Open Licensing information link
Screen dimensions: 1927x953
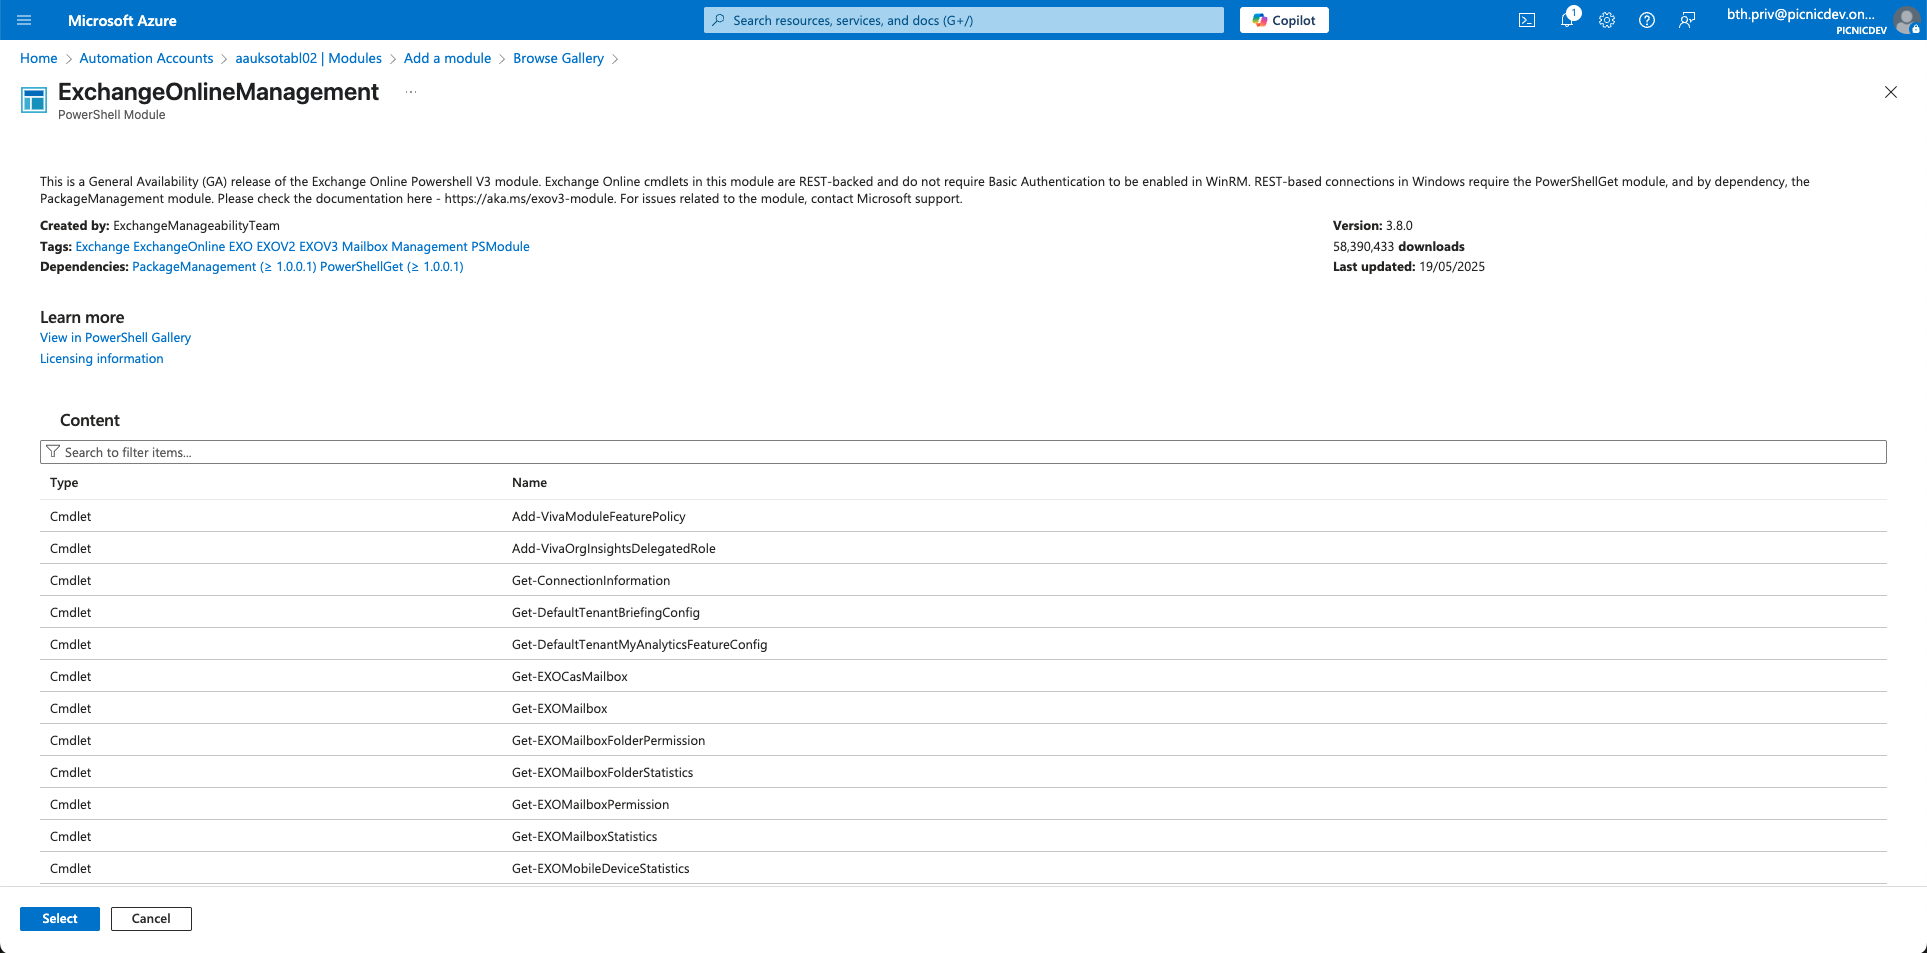pyautogui.click(x=101, y=358)
